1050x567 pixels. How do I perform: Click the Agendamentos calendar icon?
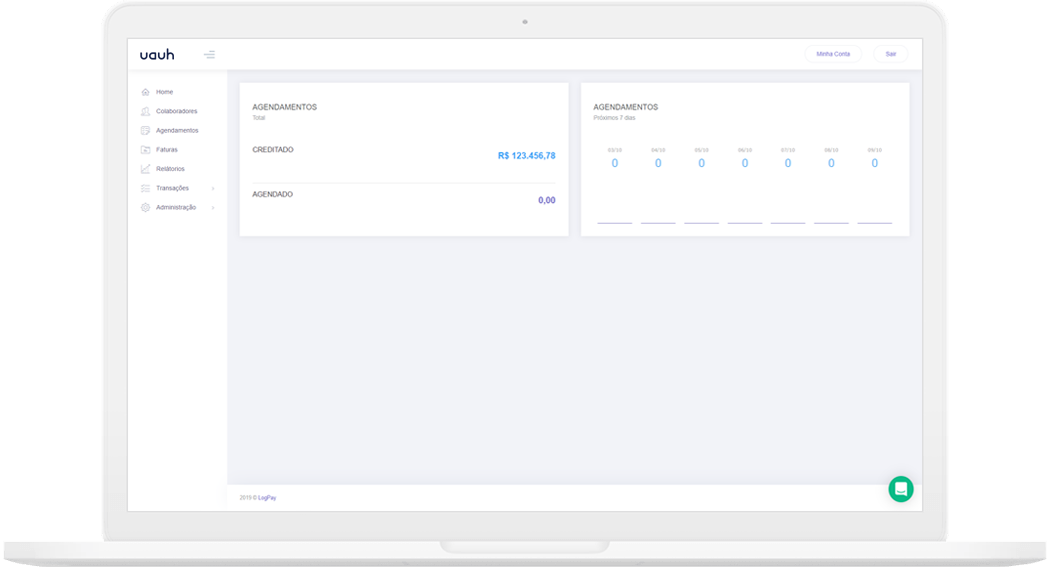click(145, 131)
